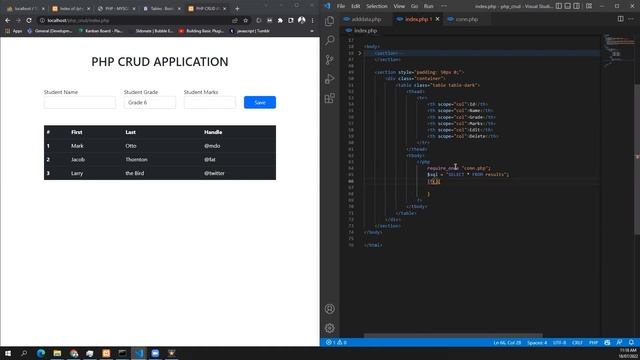Switch to the Index of browser tab

(71, 9)
